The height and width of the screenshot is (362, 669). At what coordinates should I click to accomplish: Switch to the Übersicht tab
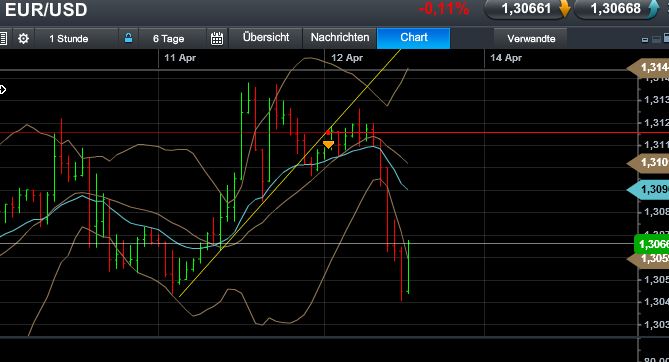pos(266,38)
